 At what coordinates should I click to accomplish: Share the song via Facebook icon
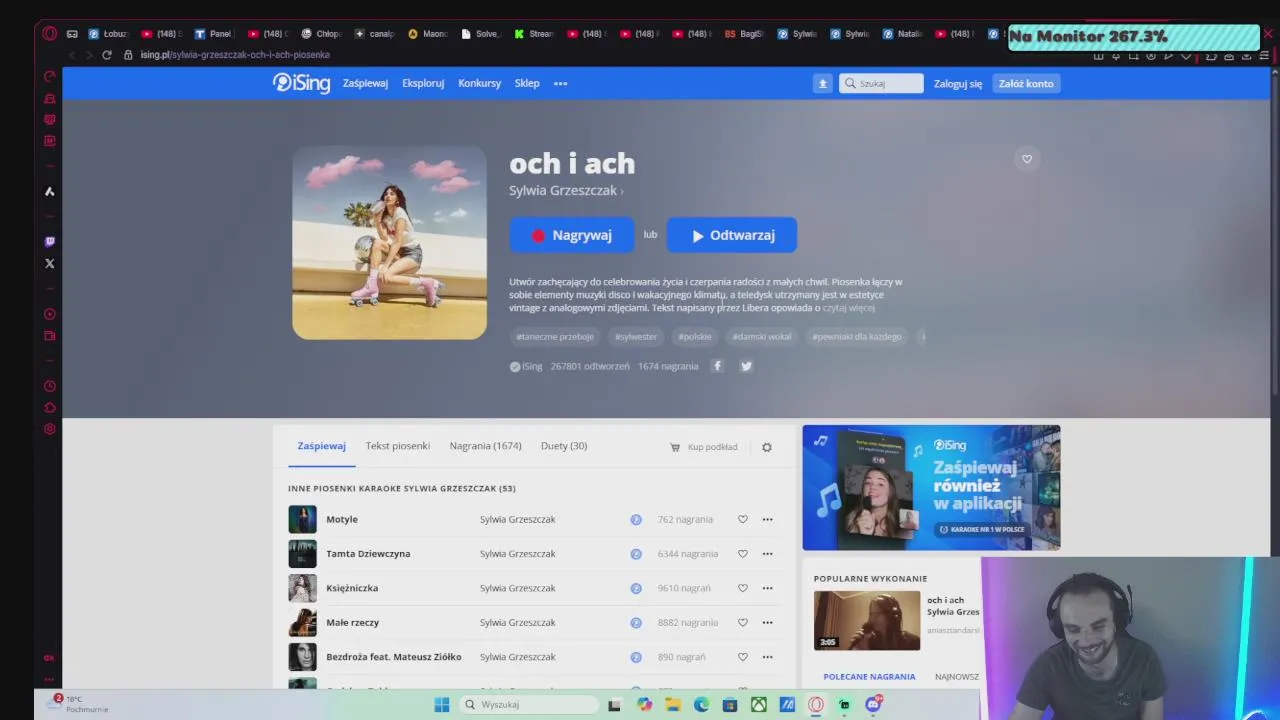click(x=717, y=366)
